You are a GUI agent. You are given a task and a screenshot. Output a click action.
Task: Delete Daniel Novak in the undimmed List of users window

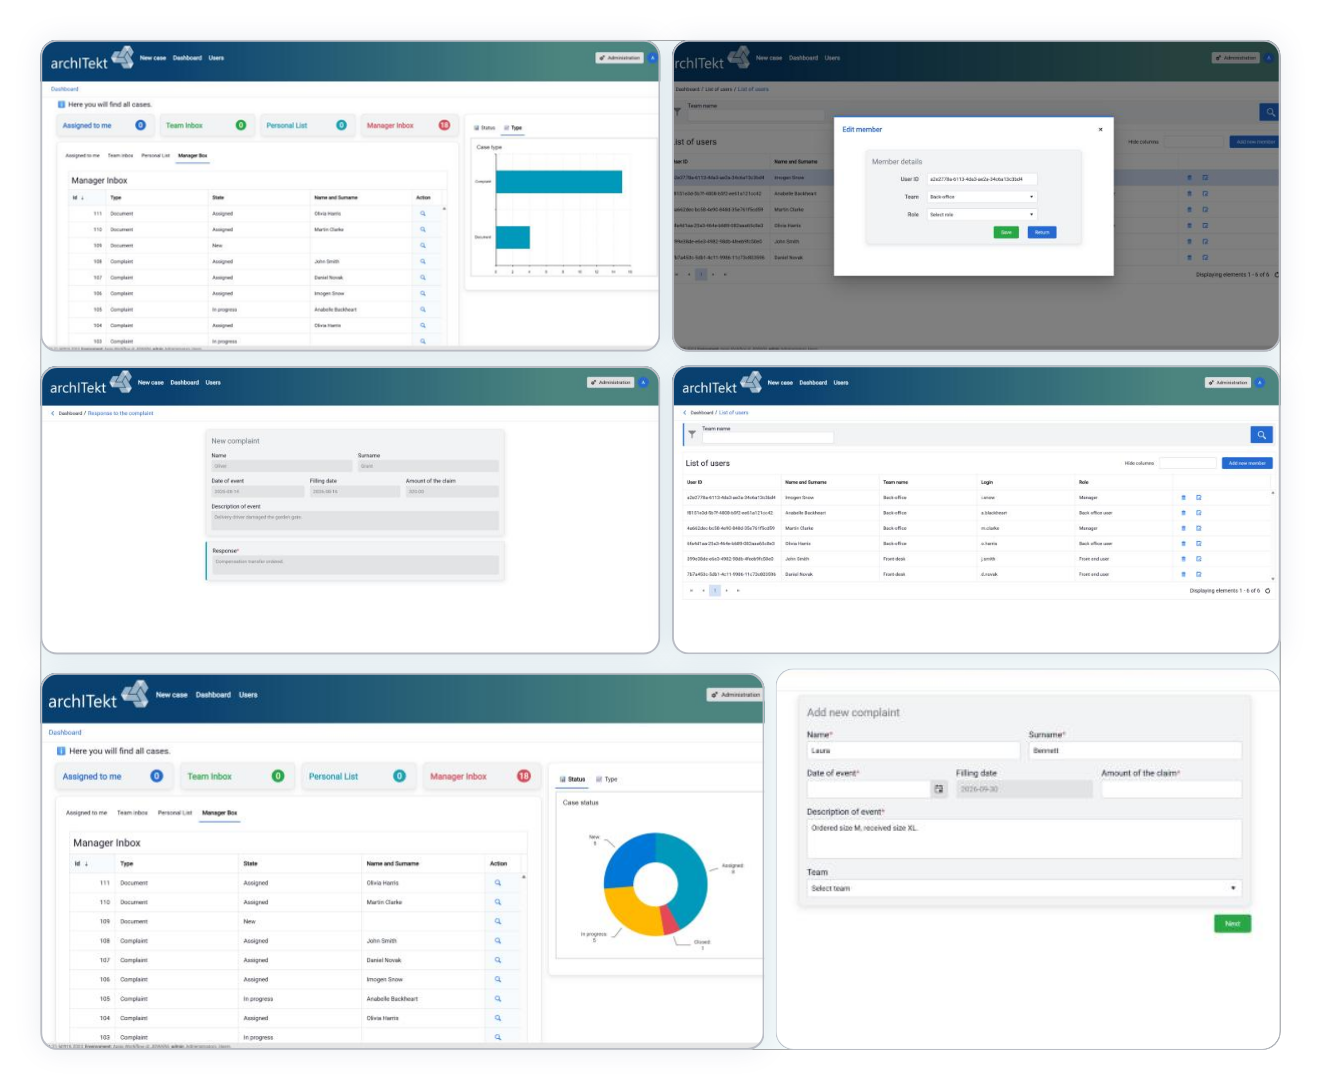[1184, 574]
